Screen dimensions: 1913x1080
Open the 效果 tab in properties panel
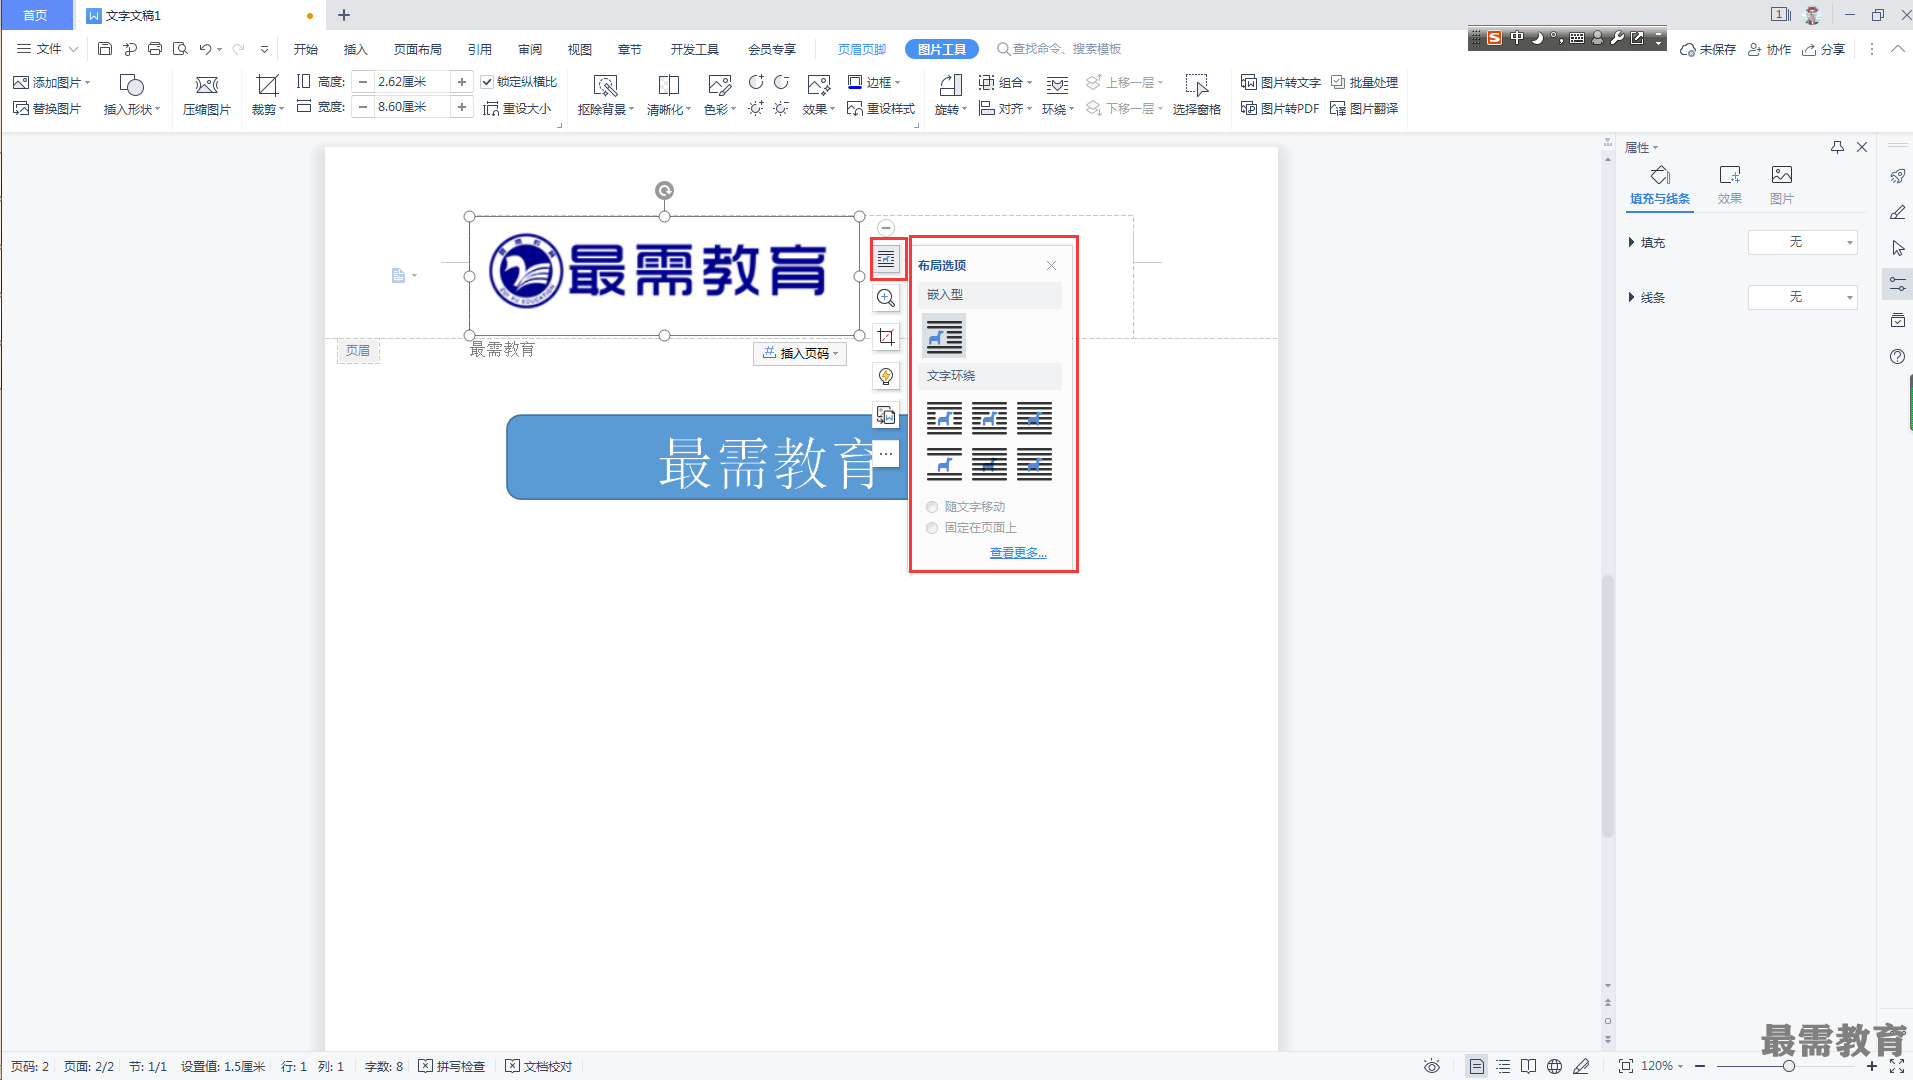click(1730, 185)
